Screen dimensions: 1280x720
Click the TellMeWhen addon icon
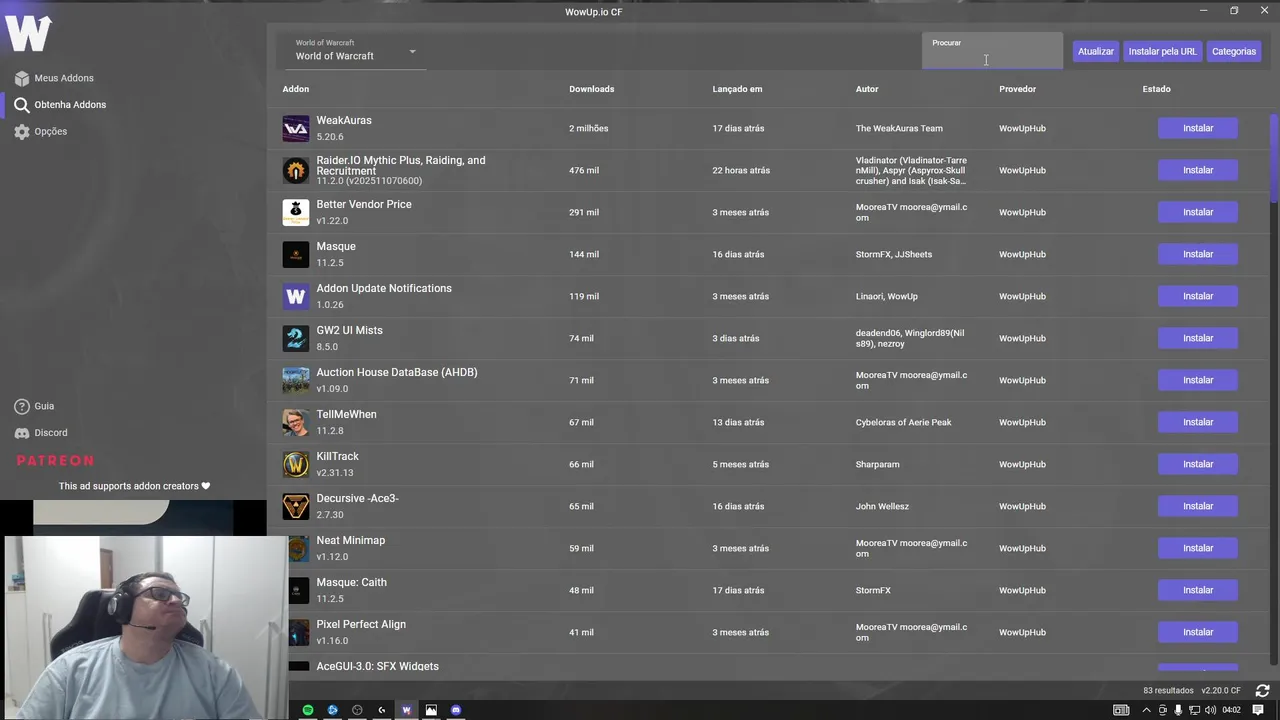point(296,422)
